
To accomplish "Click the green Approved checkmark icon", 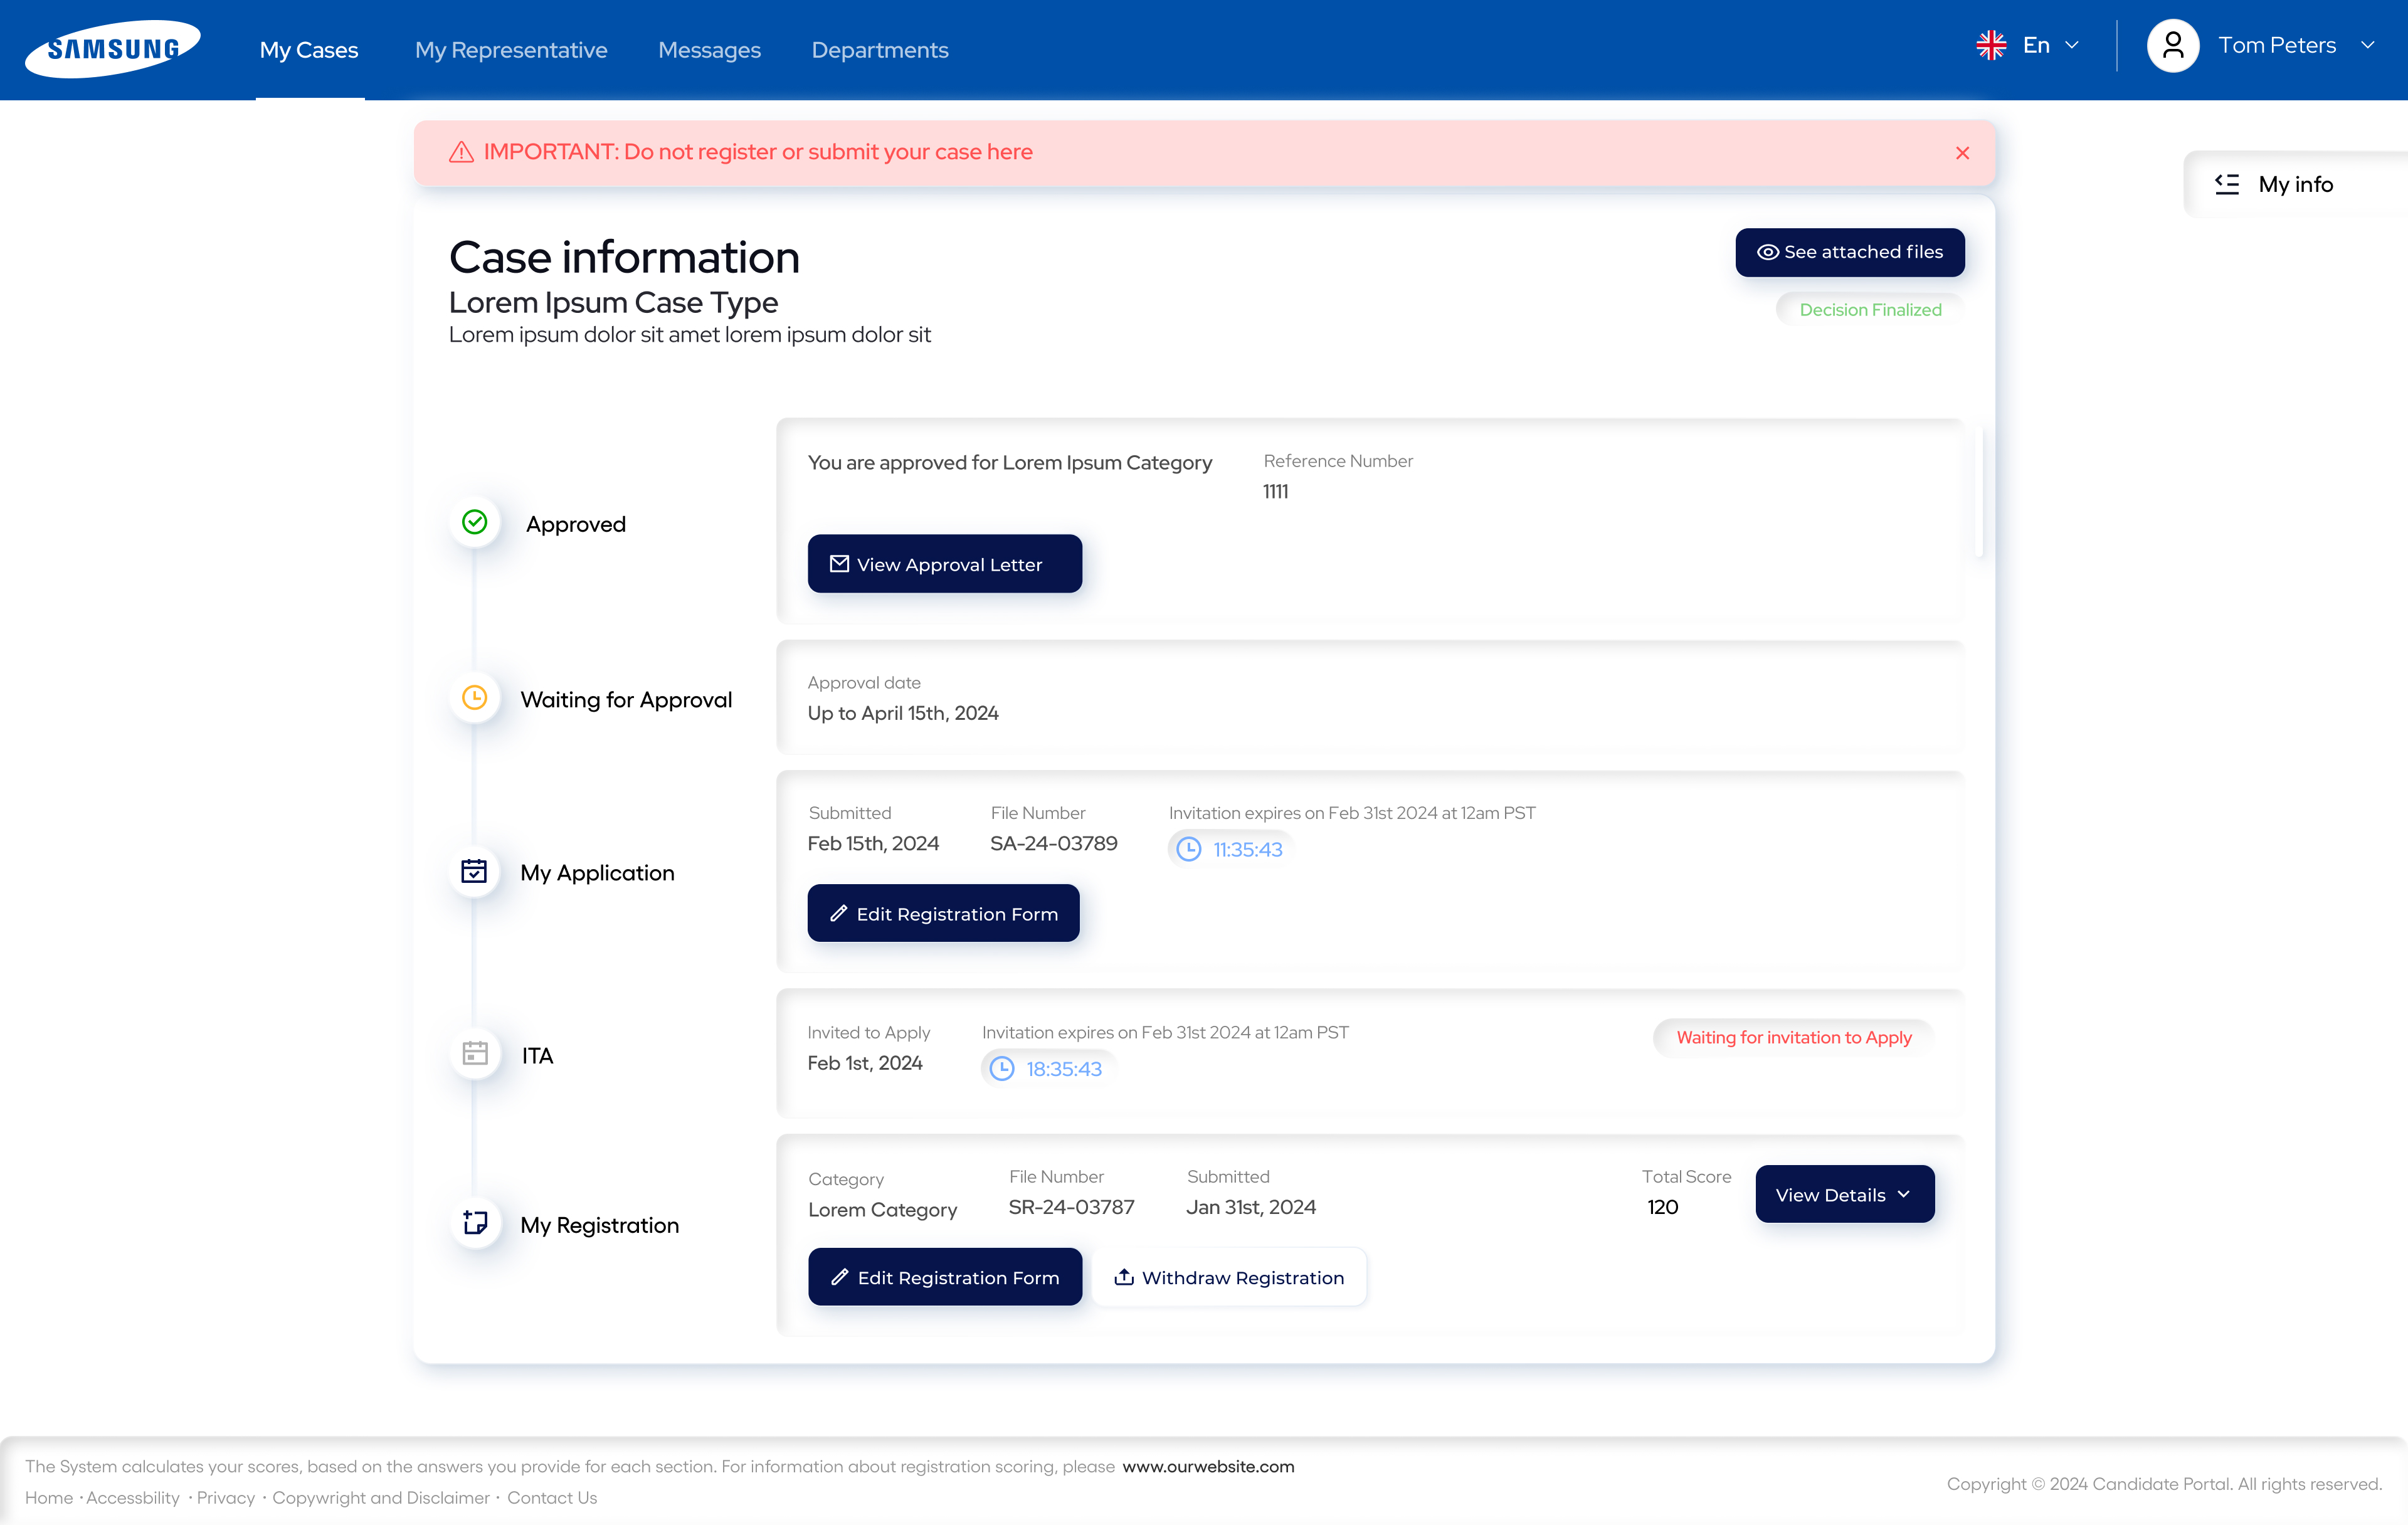I will [475, 522].
